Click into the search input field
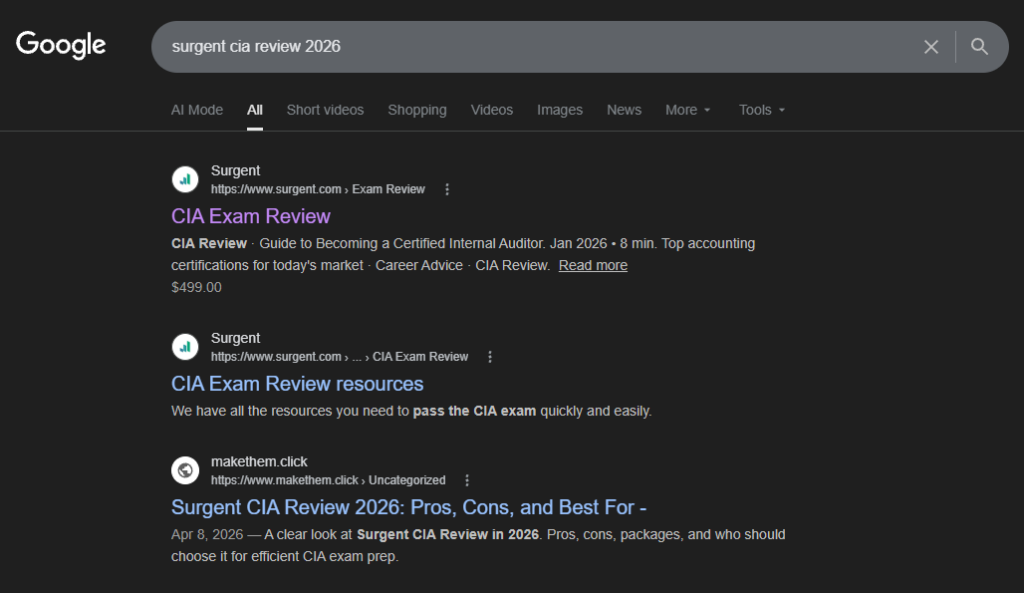 point(530,47)
